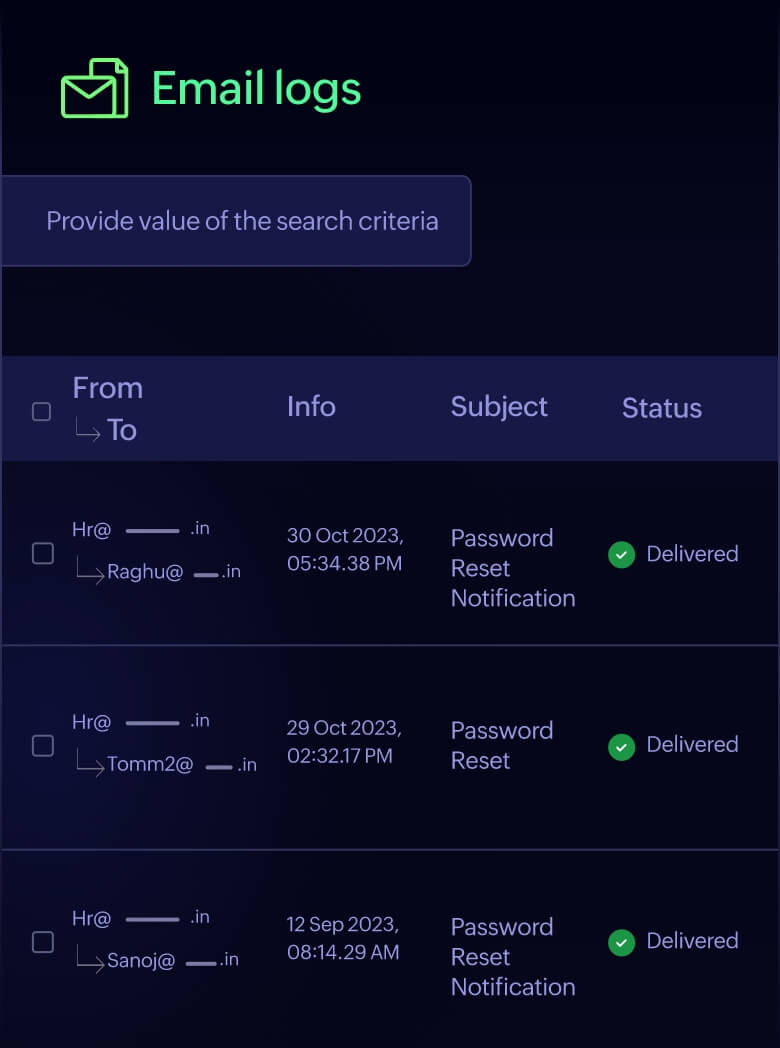Screen dimensions: 780x1048
Task: Select all emails via header checkbox
Action: tap(41, 410)
